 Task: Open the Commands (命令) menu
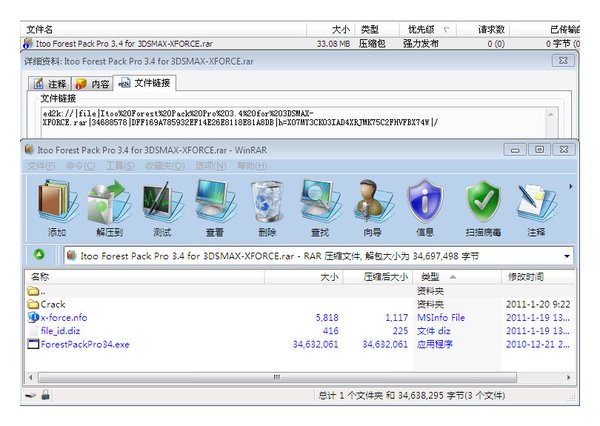(80, 166)
